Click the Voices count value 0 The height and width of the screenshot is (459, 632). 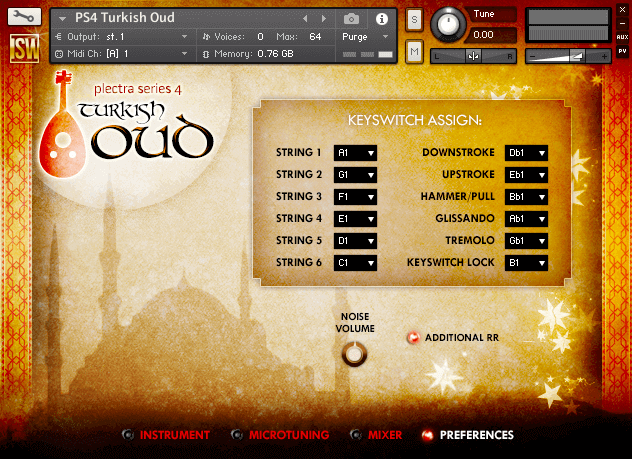click(x=260, y=37)
